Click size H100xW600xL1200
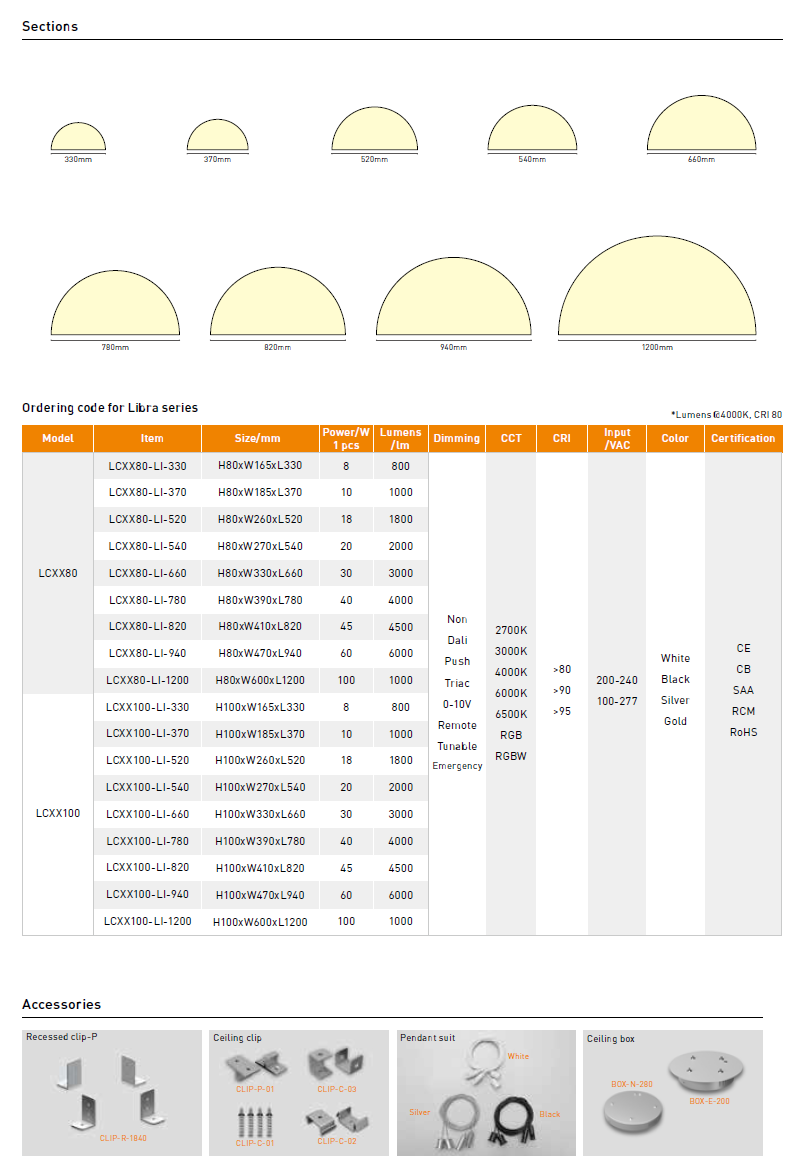Image resolution: width=800 pixels, height=1163 pixels. click(260, 922)
